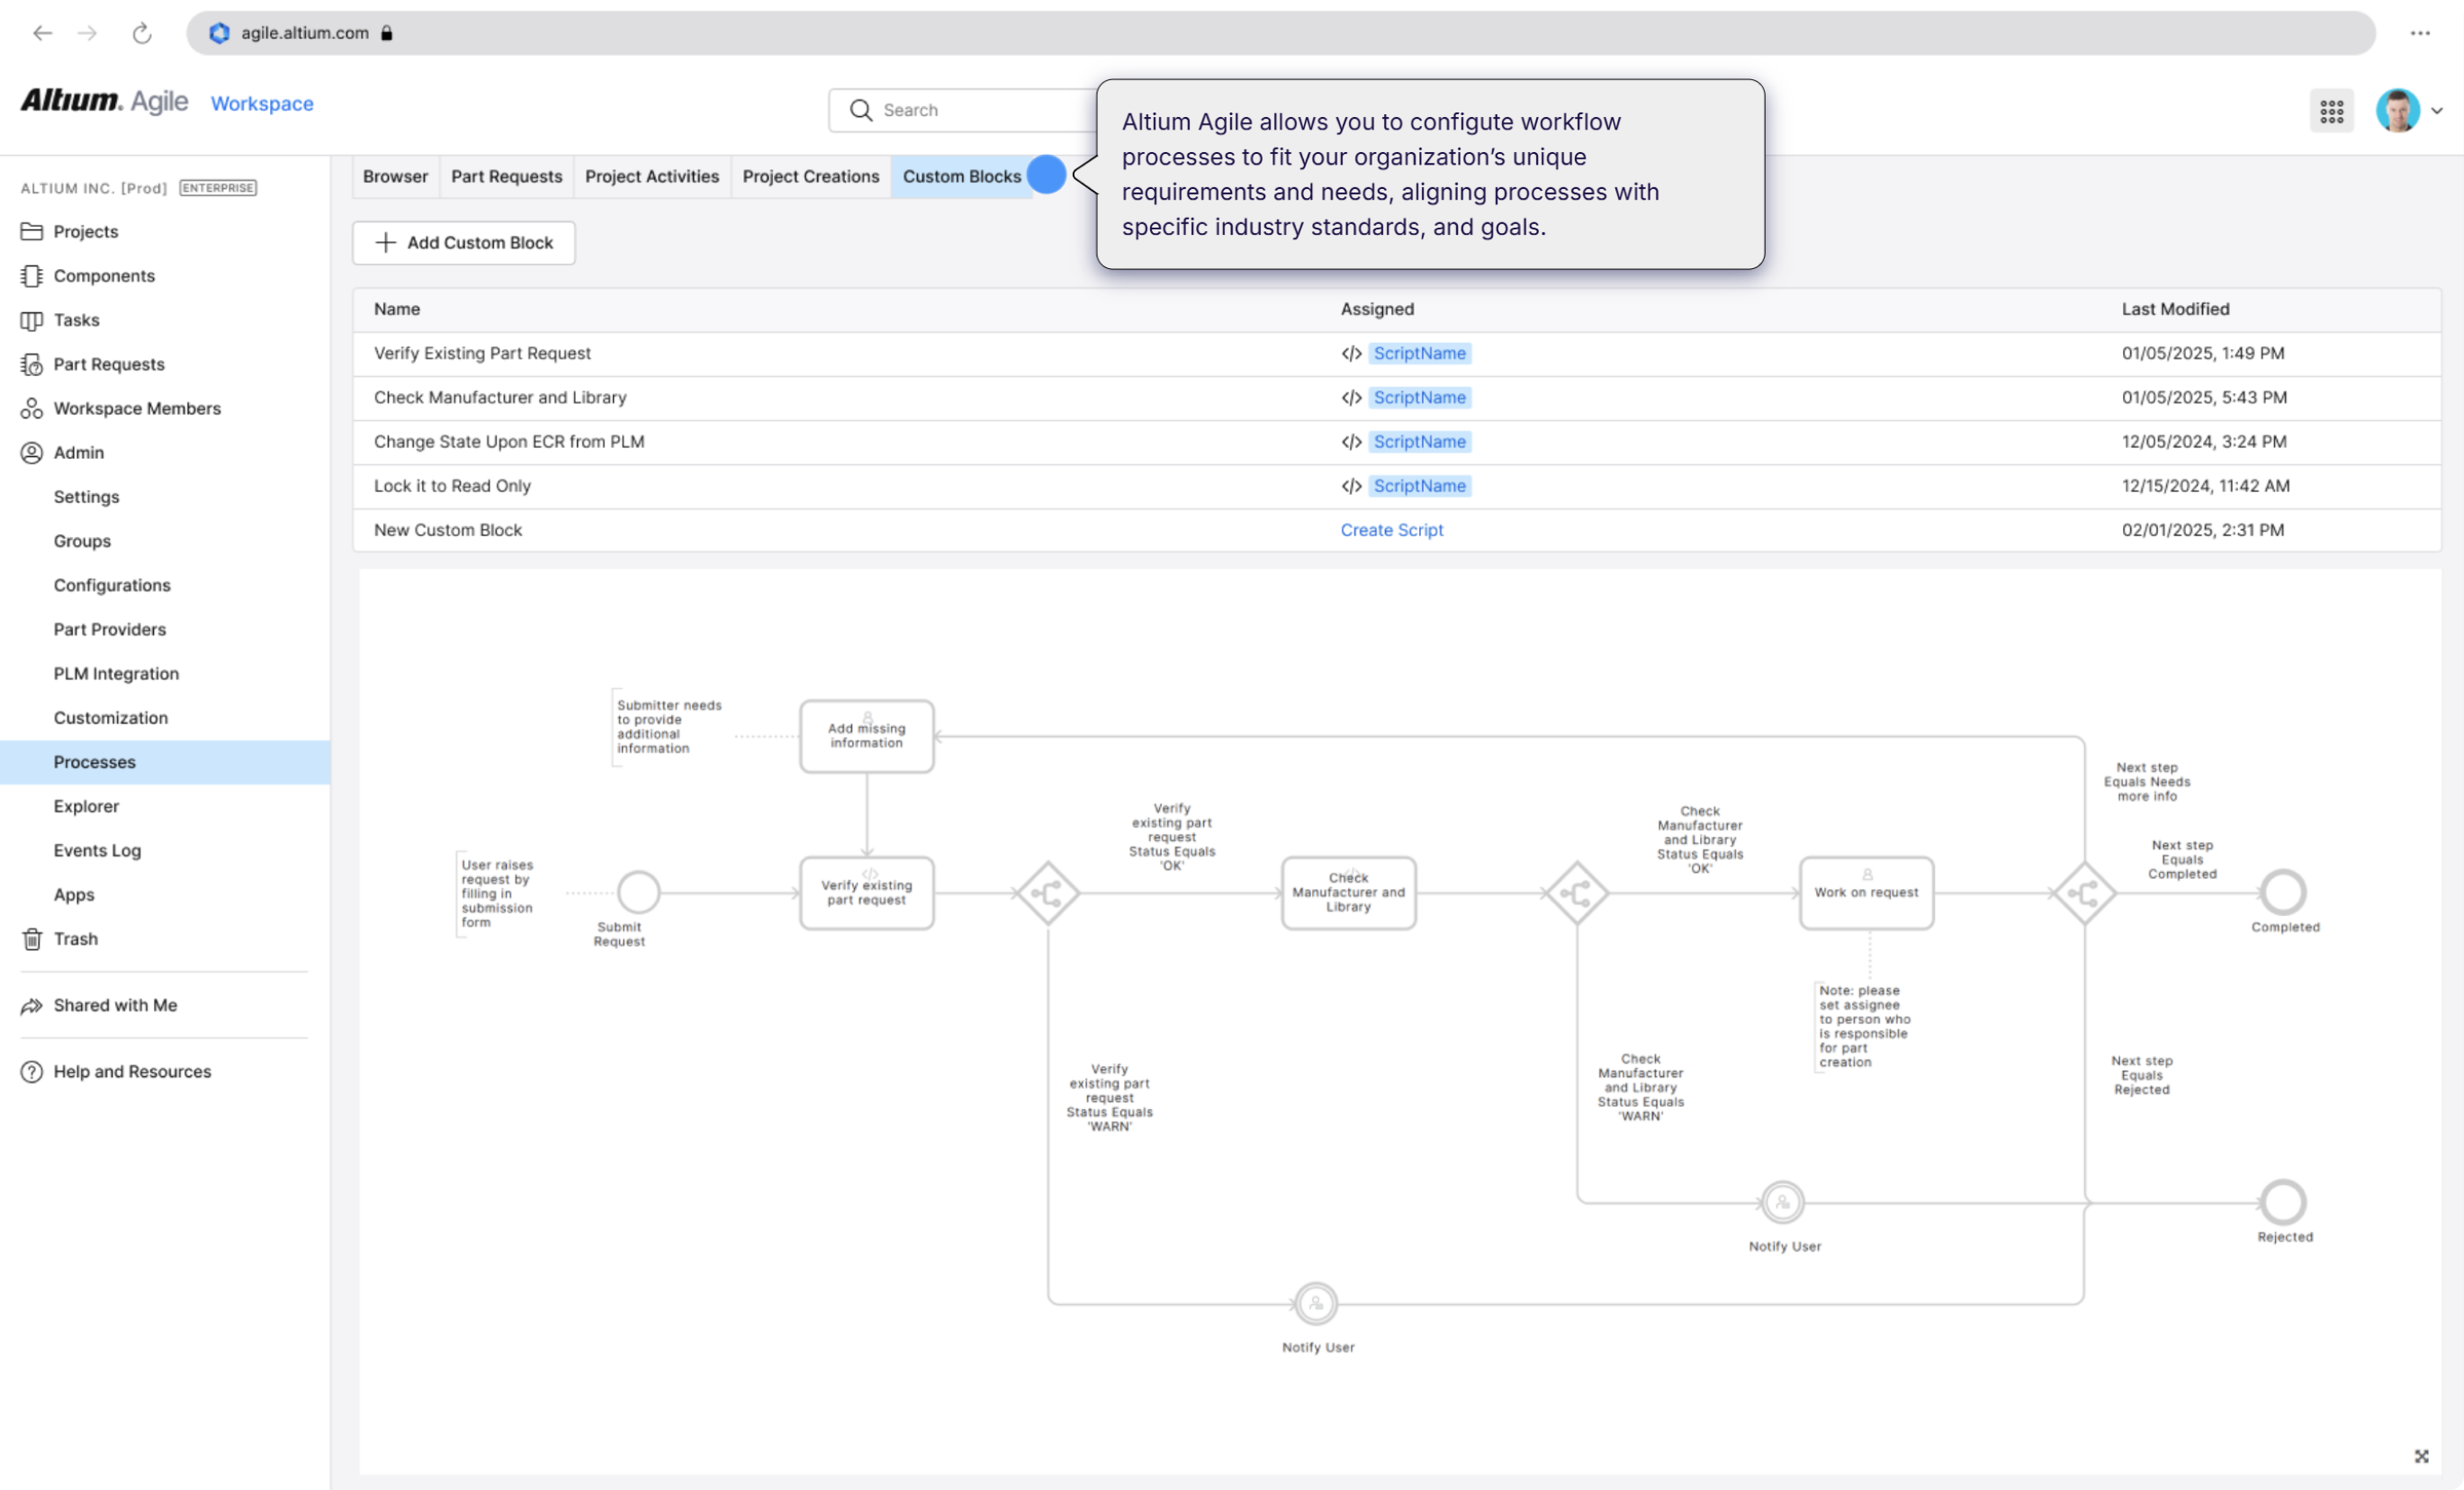Viewport: 2464px width, 1490px height.
Task: Click the Part Requests sidebar icon
Action: click(32, 364)
